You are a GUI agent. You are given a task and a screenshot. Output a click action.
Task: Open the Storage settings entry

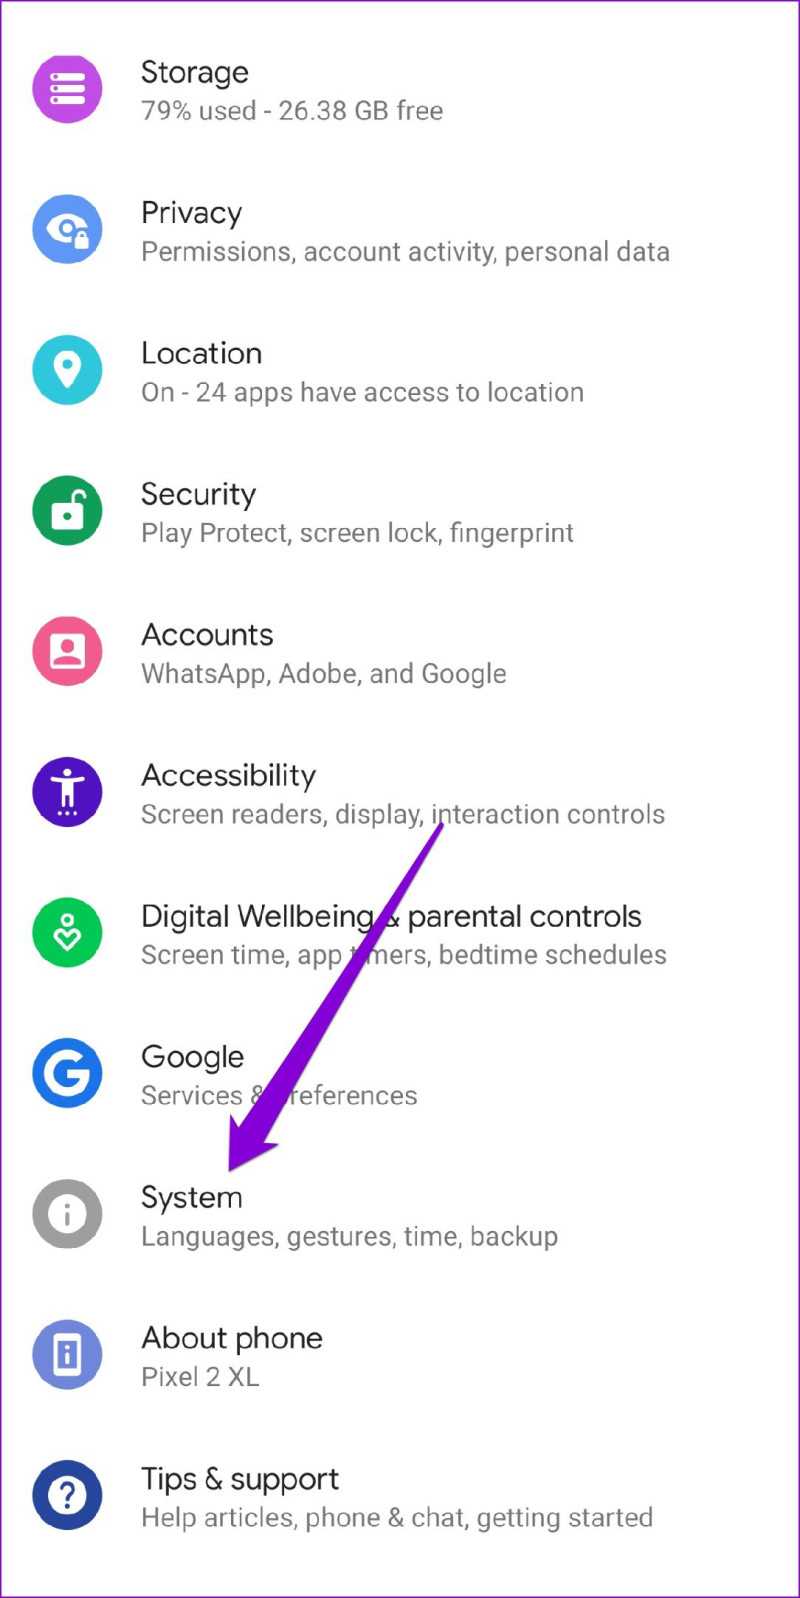point(400,90)
